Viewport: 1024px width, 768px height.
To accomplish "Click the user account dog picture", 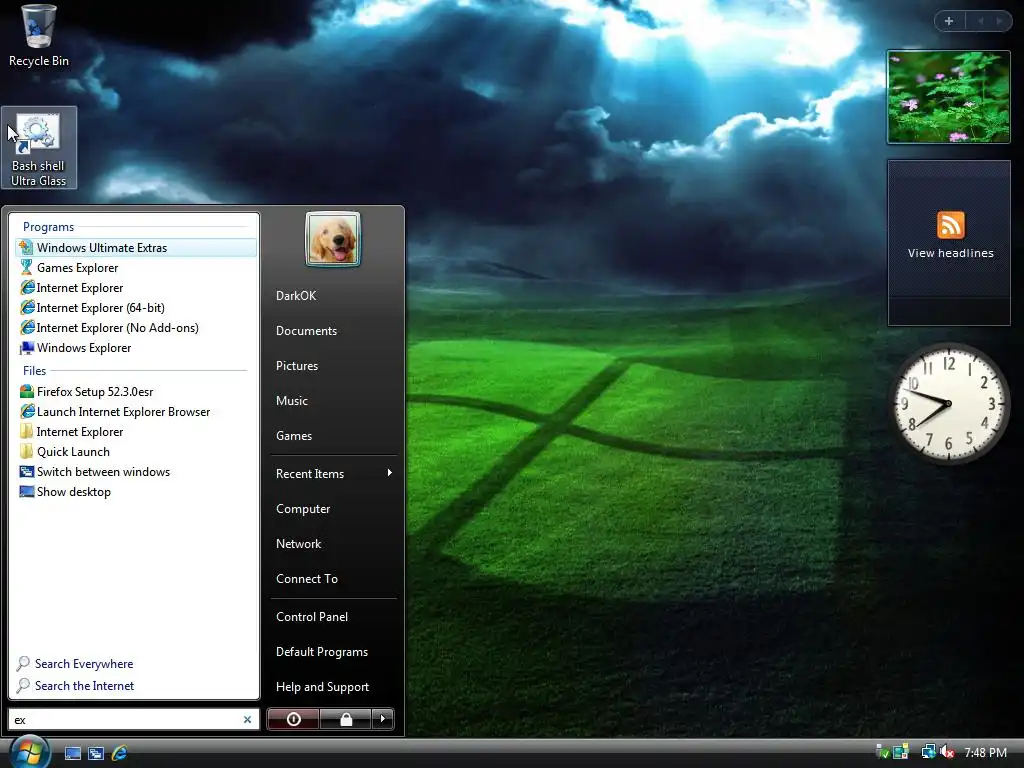I will [332, 239].
